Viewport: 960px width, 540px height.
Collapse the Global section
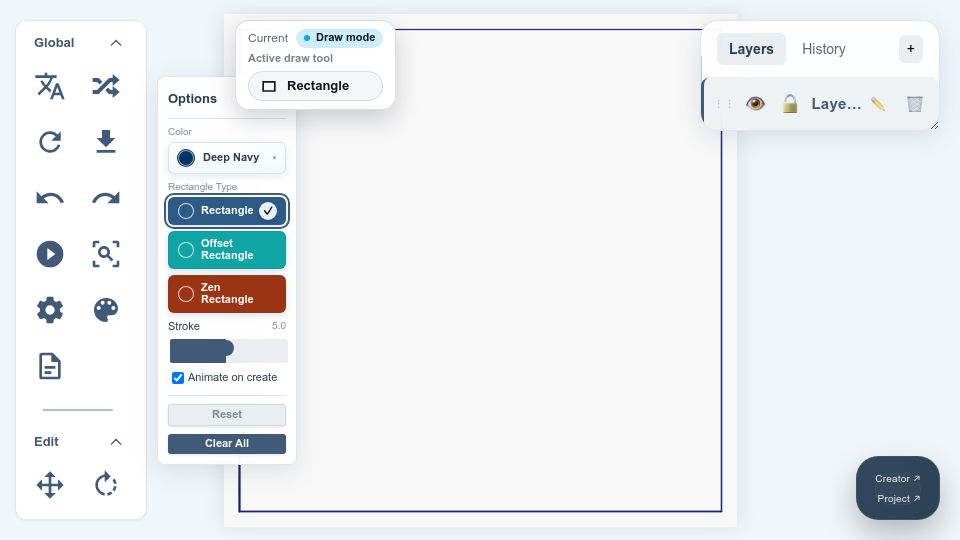point(116,43)
